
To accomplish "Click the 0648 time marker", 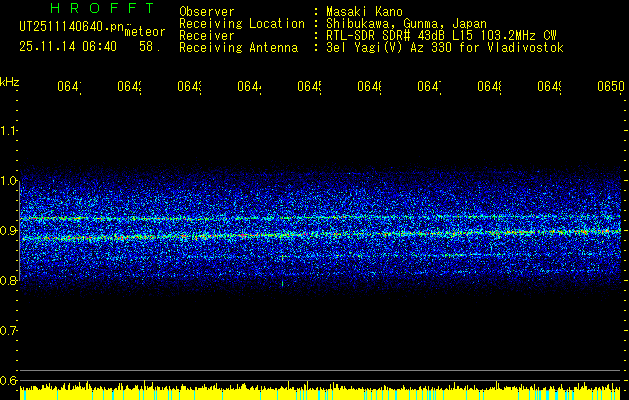I will [489, 86].
